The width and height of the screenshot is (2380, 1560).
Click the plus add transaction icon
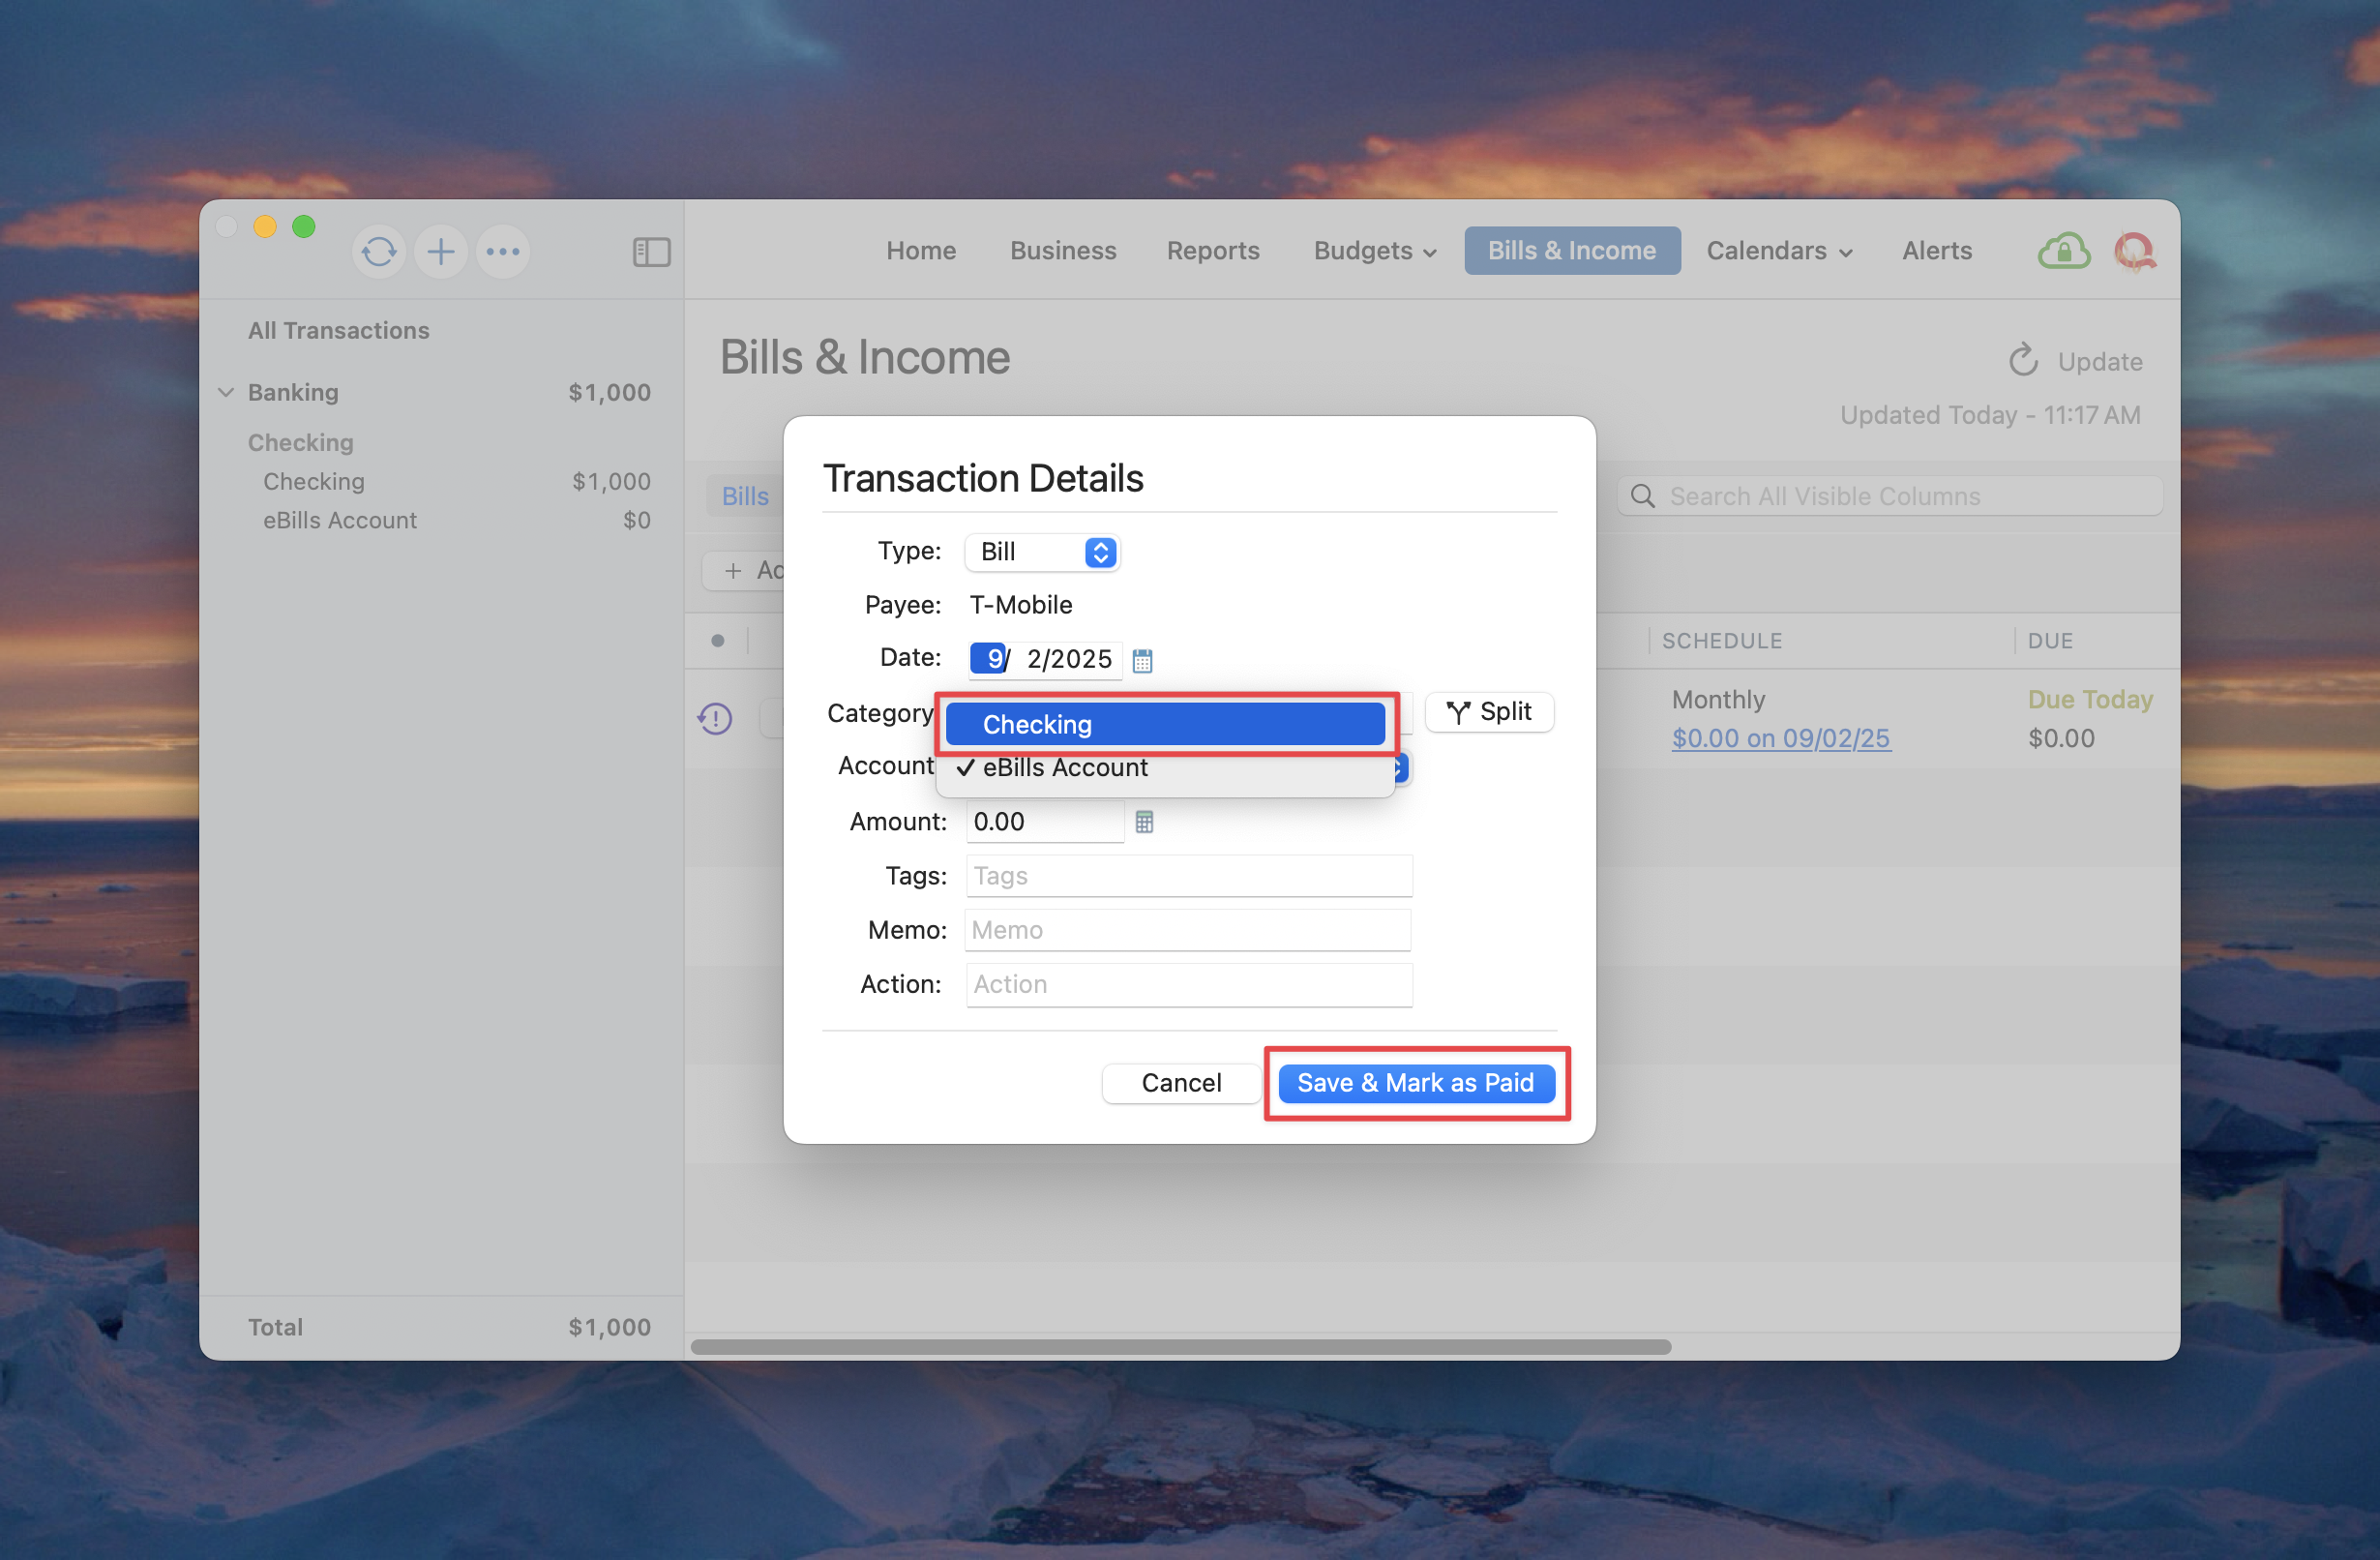coord(440,251)
